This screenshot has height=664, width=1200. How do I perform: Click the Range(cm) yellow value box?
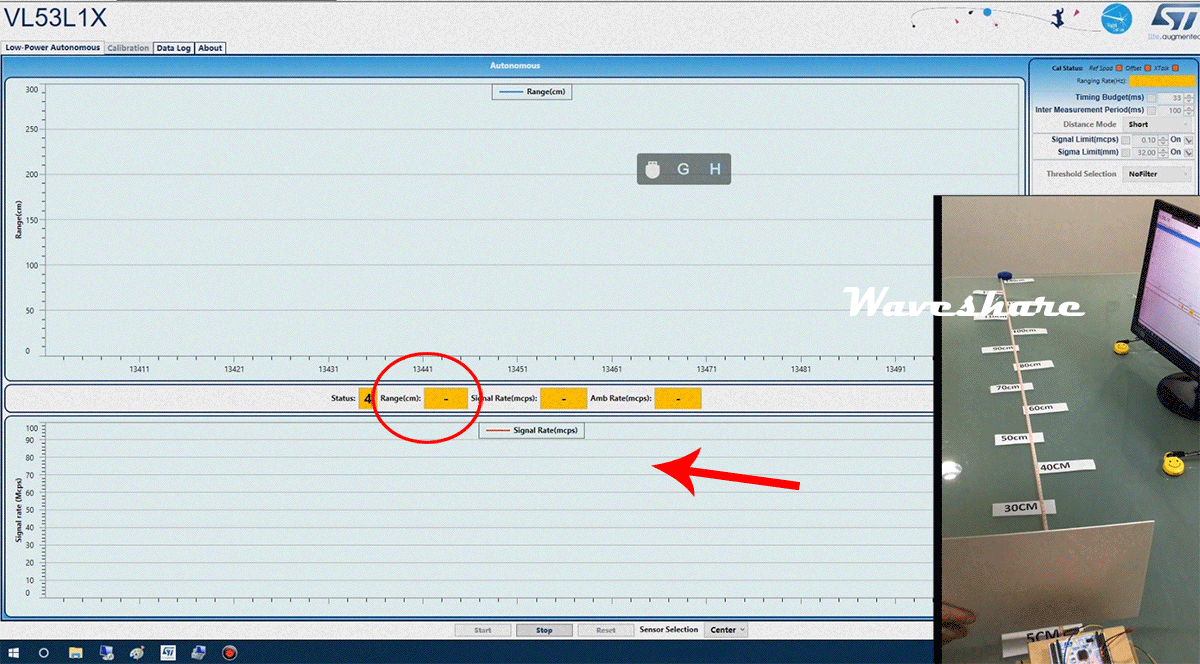pyautogui.click(x=445, y=398)
